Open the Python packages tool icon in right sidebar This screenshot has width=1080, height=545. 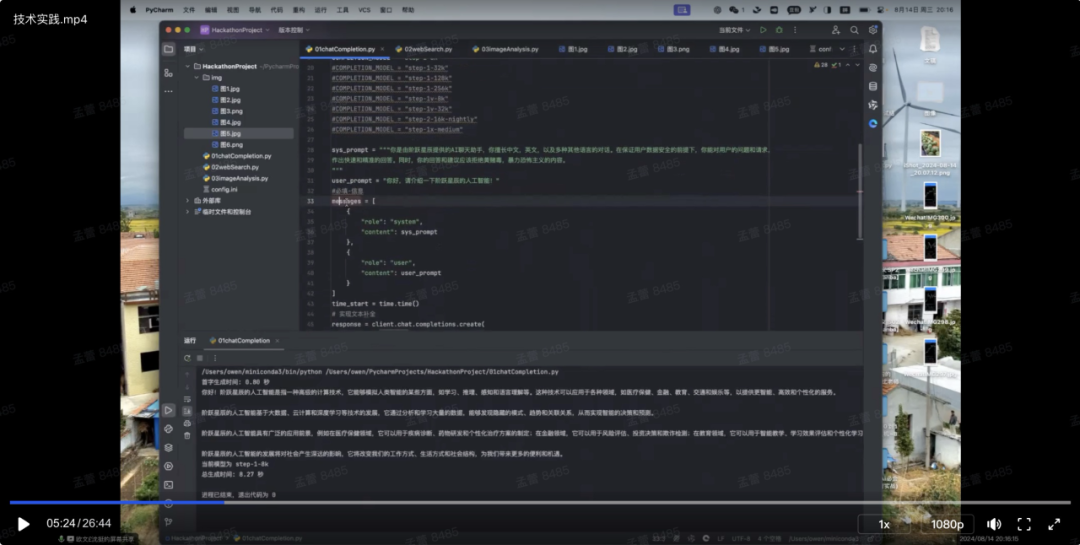[873, 105]
